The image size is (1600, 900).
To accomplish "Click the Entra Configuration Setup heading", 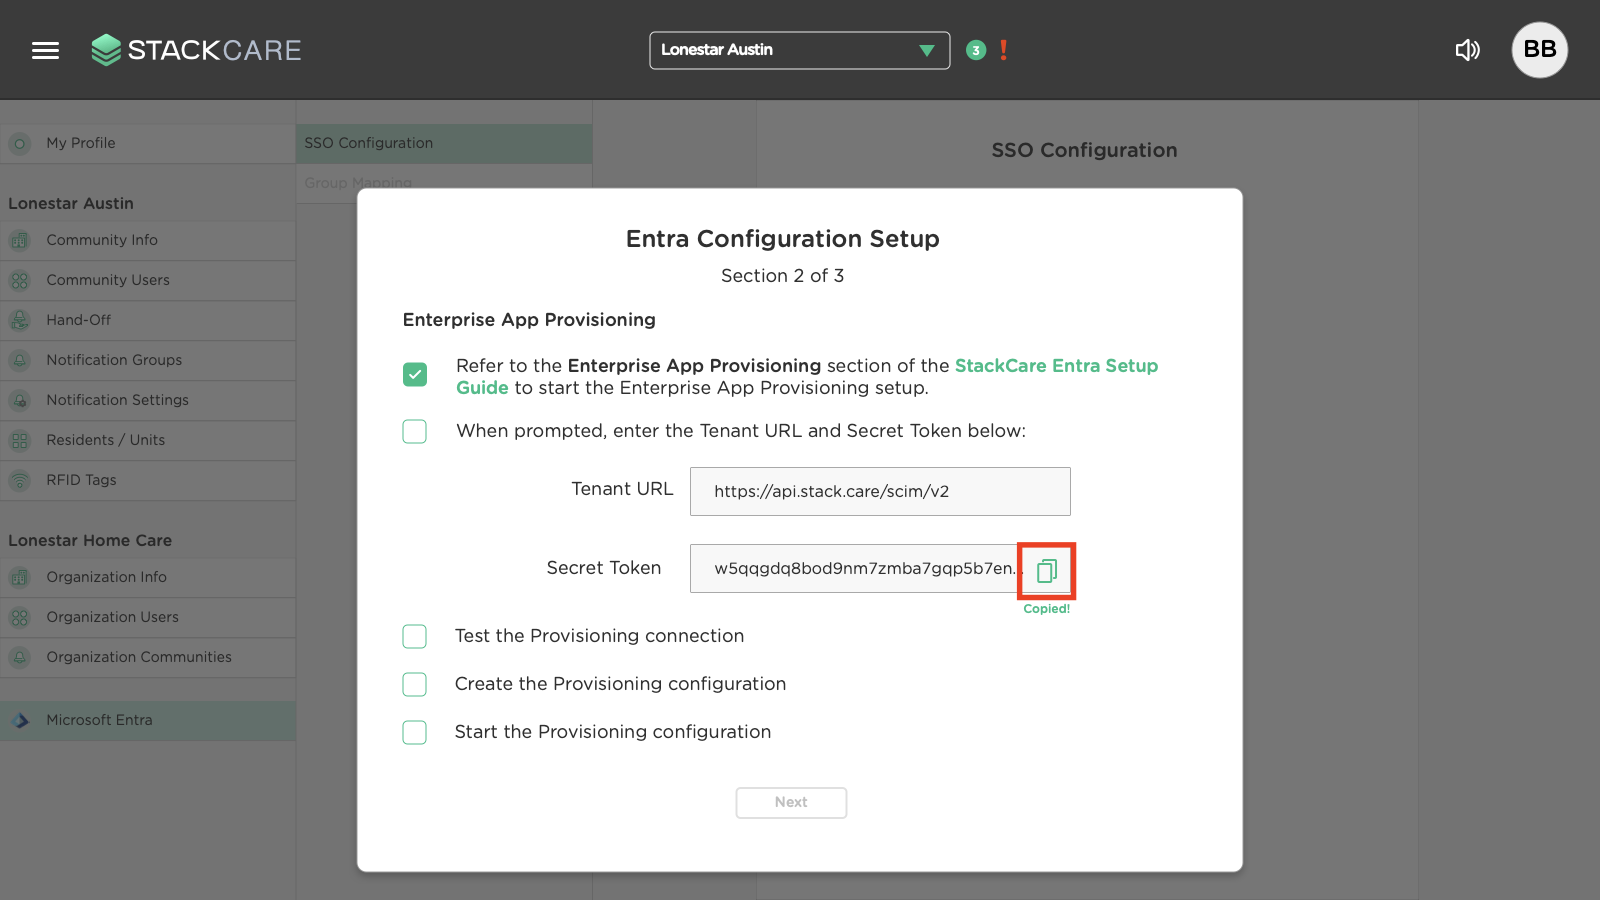I will (782, 239).
